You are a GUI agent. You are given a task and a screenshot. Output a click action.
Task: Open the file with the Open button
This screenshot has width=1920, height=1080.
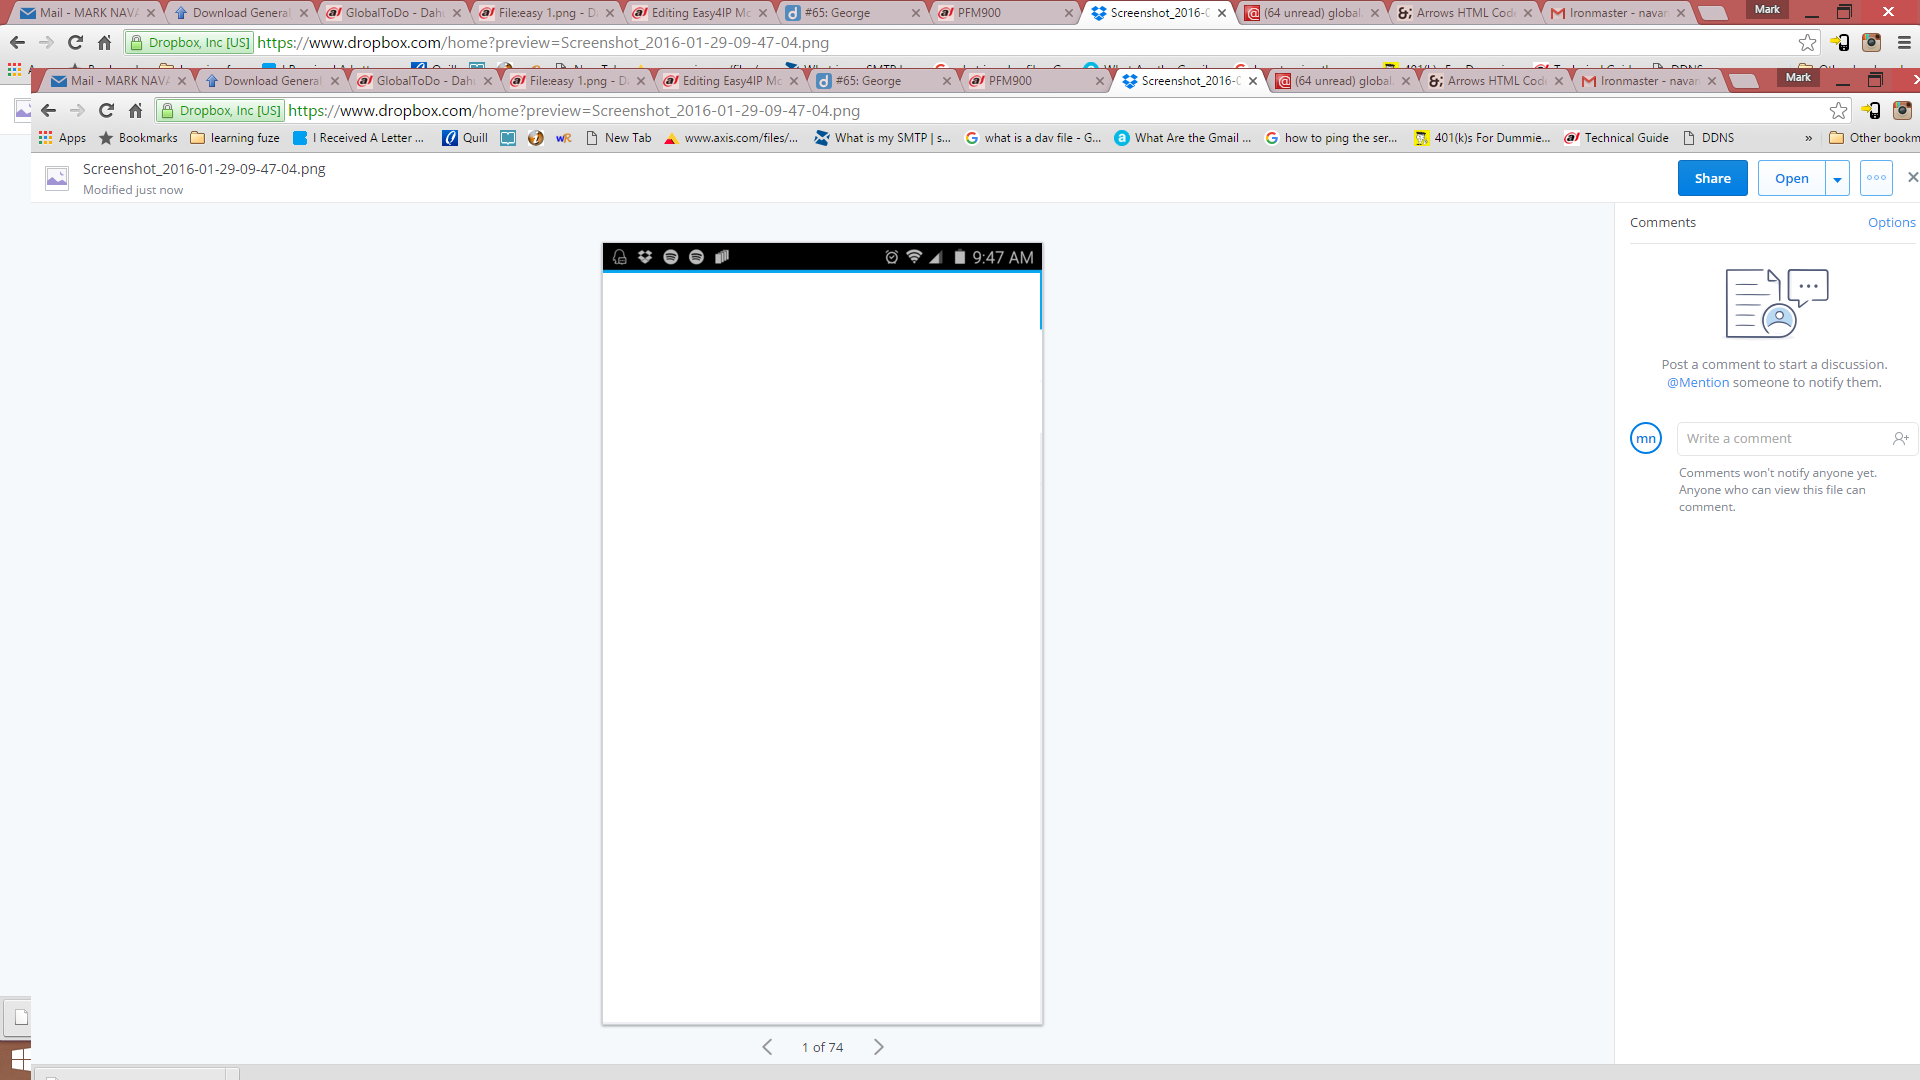click(x=1791, y=178)
